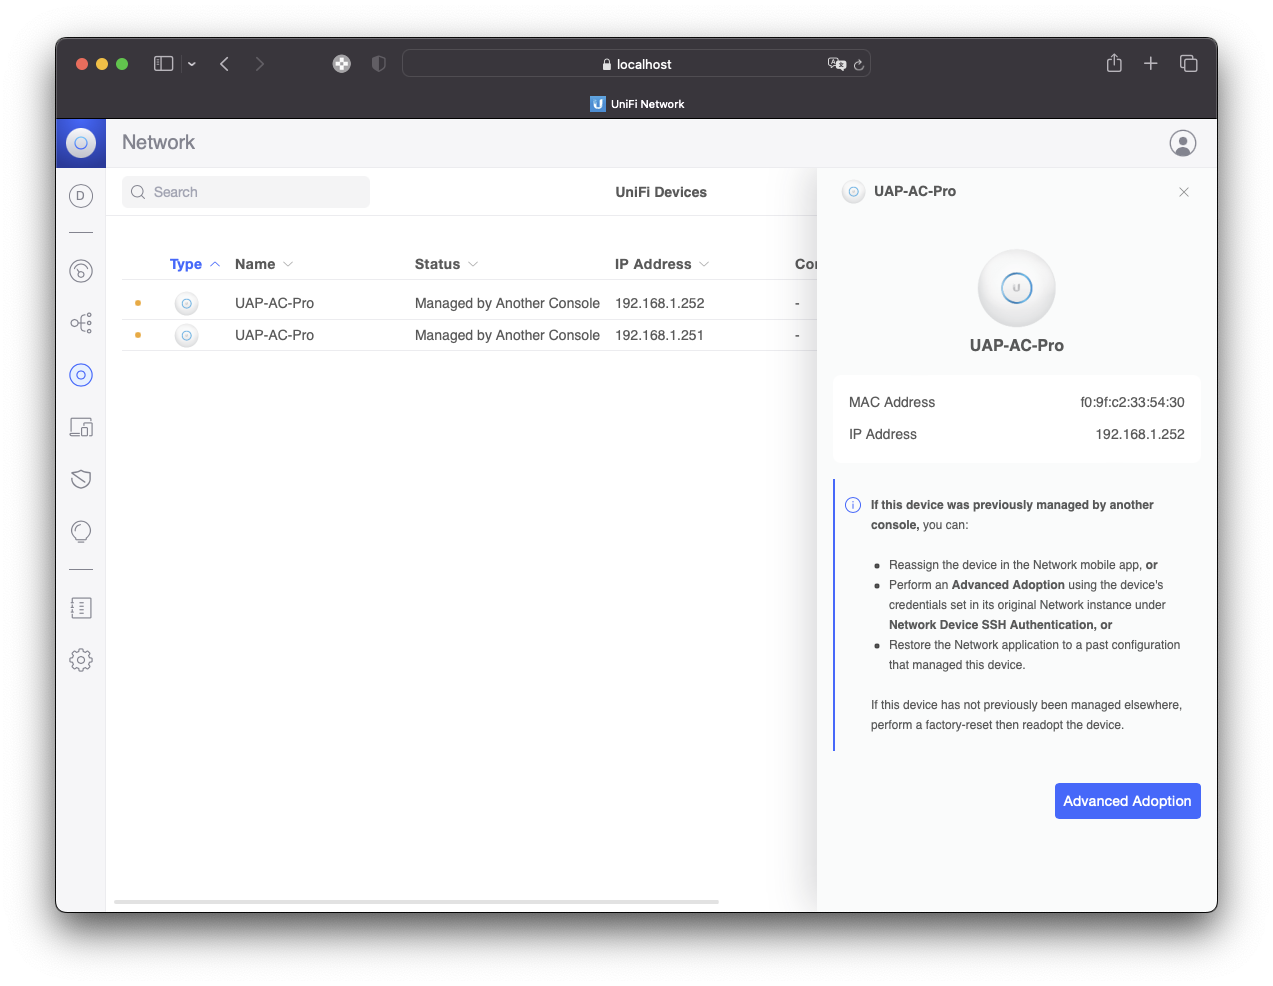The height and width of the screenshot is (986, 1273).
Task: Click device icon in 192.168.1.251 row
Action: (x=186, y=335)
